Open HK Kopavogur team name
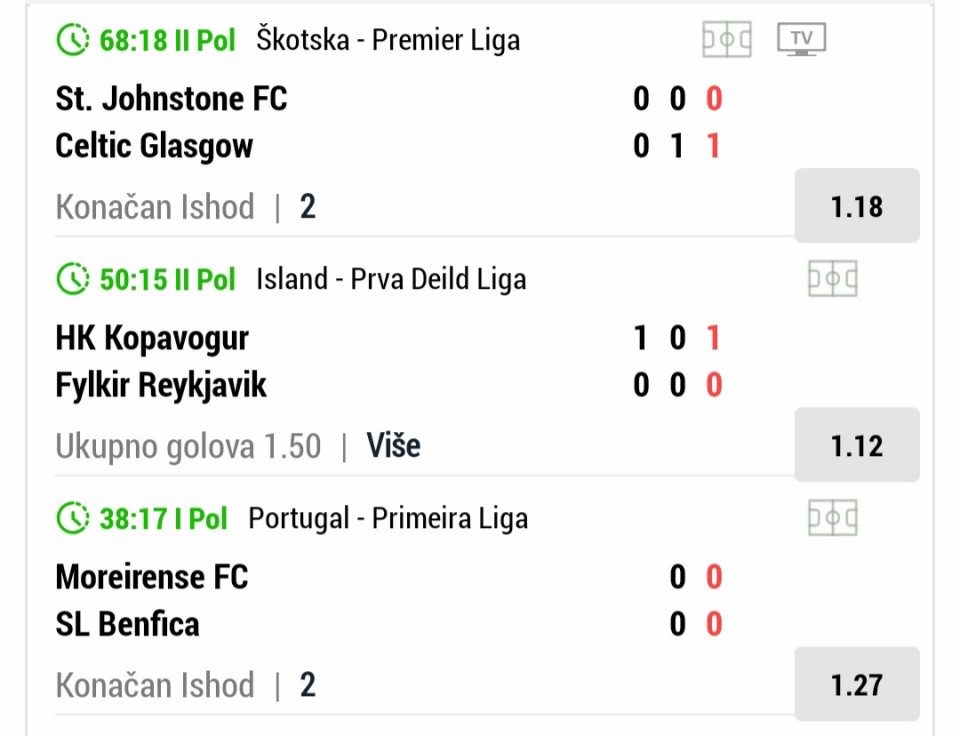The height and width of the screenshot is (736, 960). (x=152, y=338)
